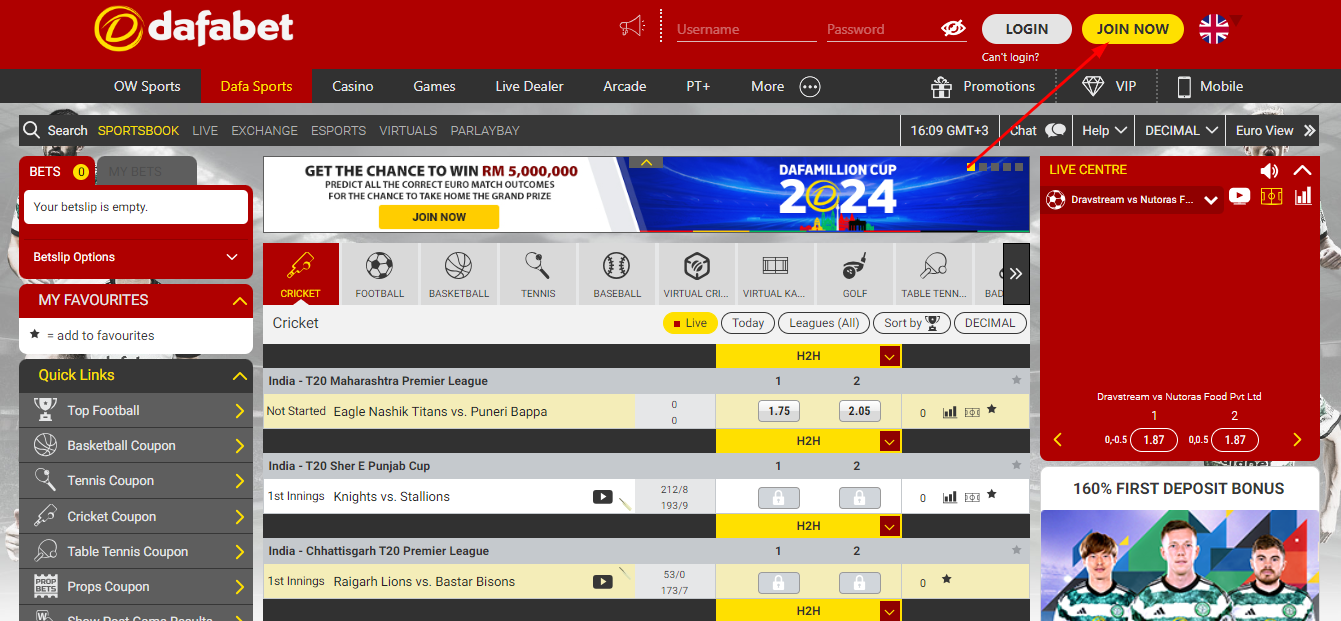Switch to the Casino menu item
This screenshot has width=1341, height=621.
point(352,86)
